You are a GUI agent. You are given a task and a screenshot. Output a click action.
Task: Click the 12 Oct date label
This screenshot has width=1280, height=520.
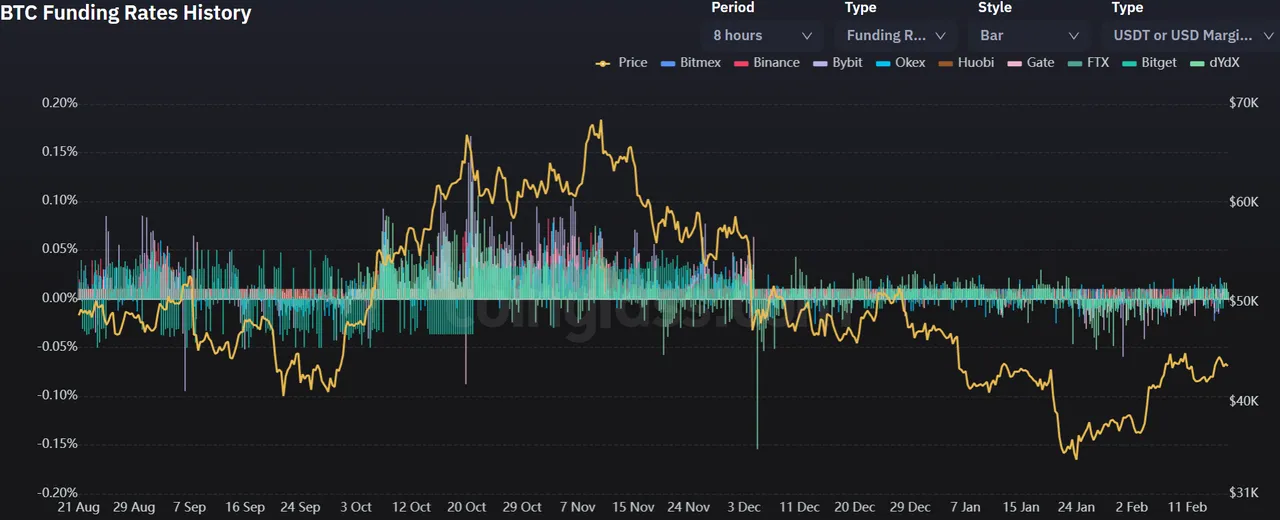click(411, 508)
